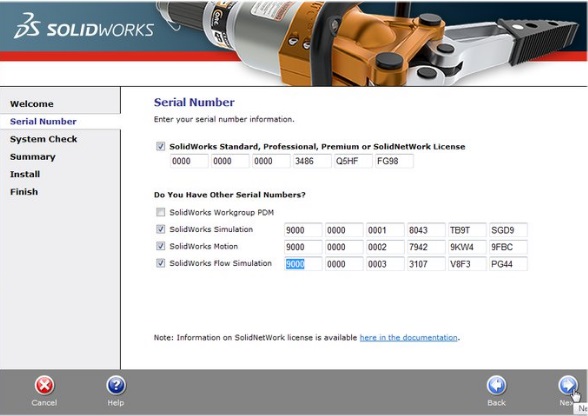Click Motion serial field containing 9FBC
The width and height of the screenshot is (588, 416).
(x=508, y=247)
